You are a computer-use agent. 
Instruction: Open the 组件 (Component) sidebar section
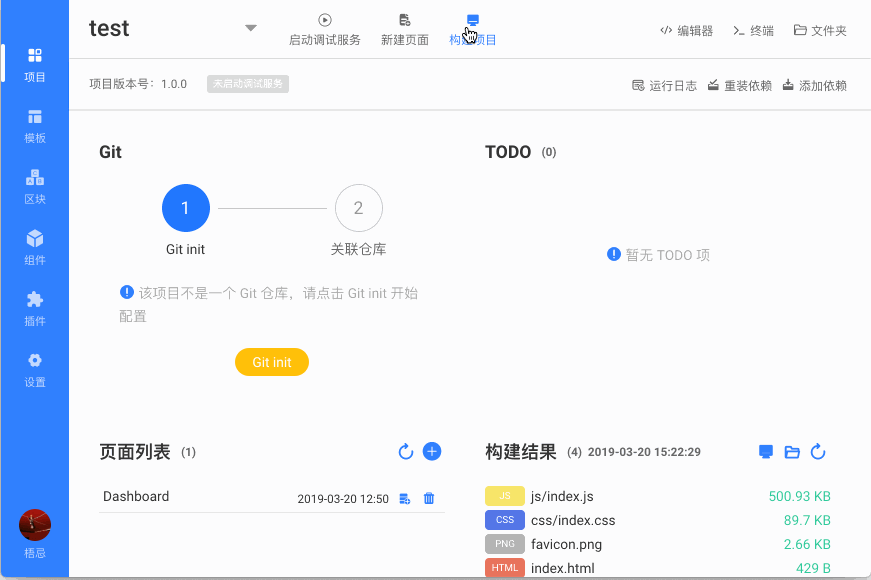point(34,248)
